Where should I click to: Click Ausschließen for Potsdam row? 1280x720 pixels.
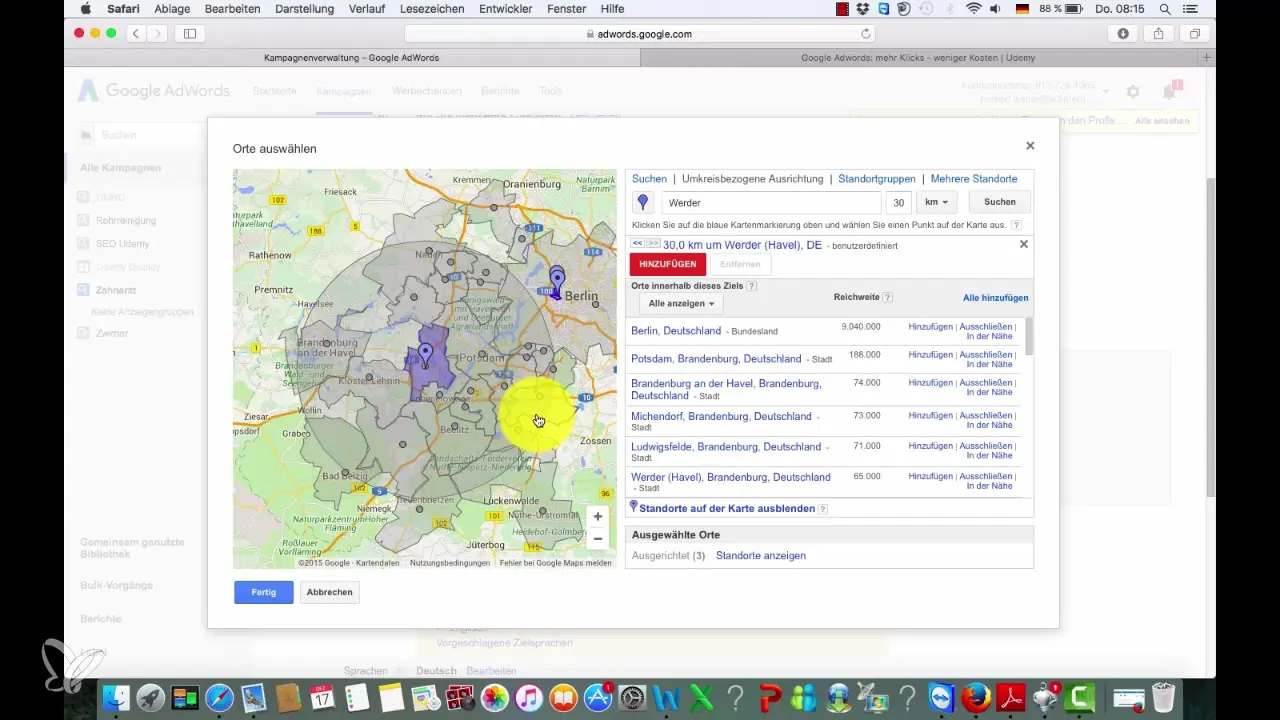coord(985,355)
